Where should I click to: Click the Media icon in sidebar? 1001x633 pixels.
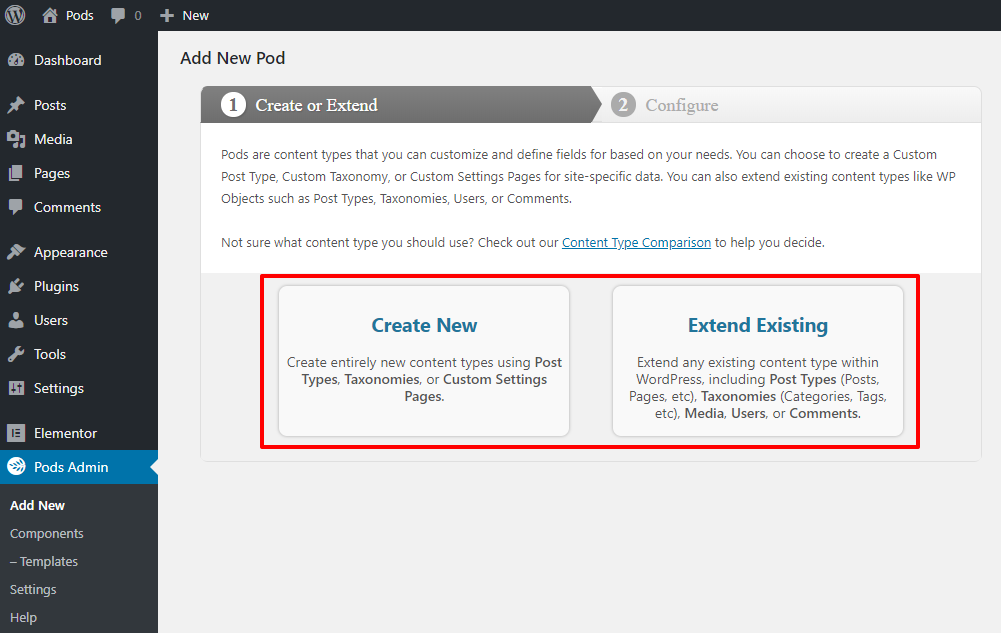(x=16, y=139)
